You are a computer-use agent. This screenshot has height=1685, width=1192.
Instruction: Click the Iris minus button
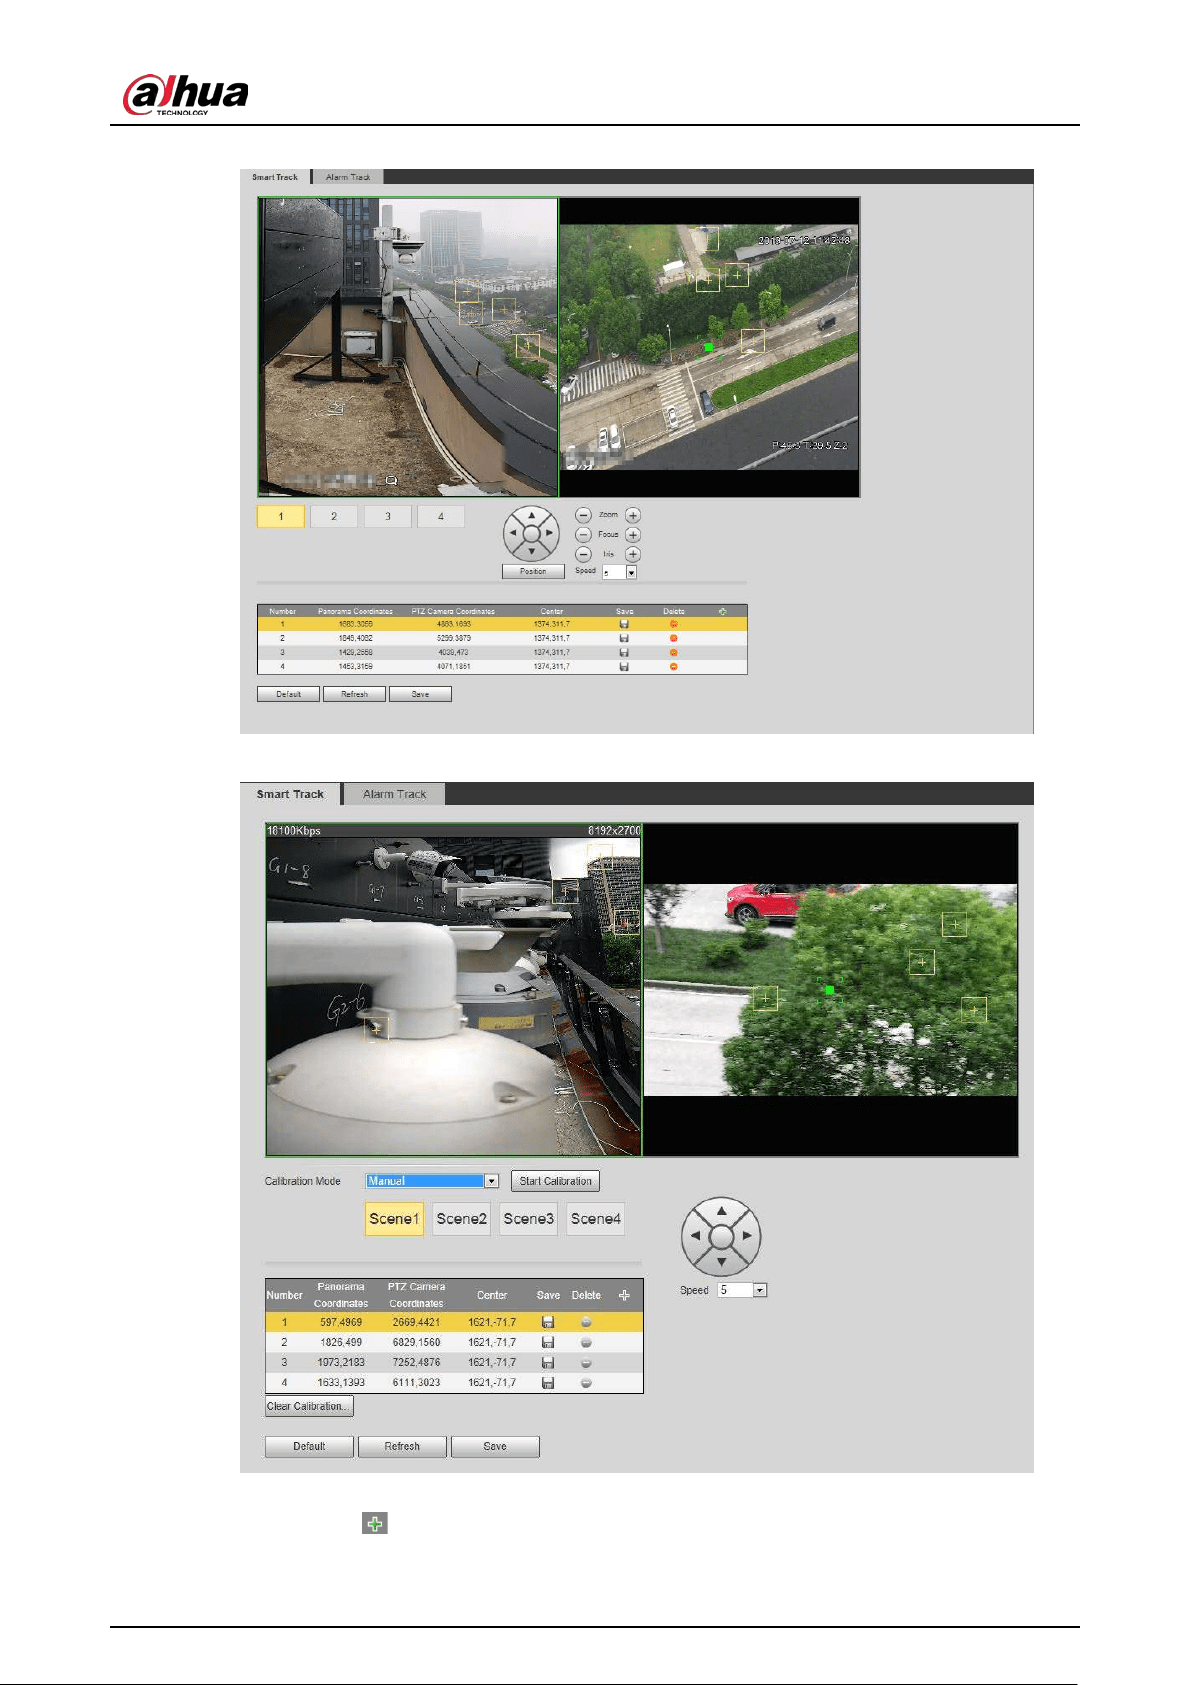[583, 554]
